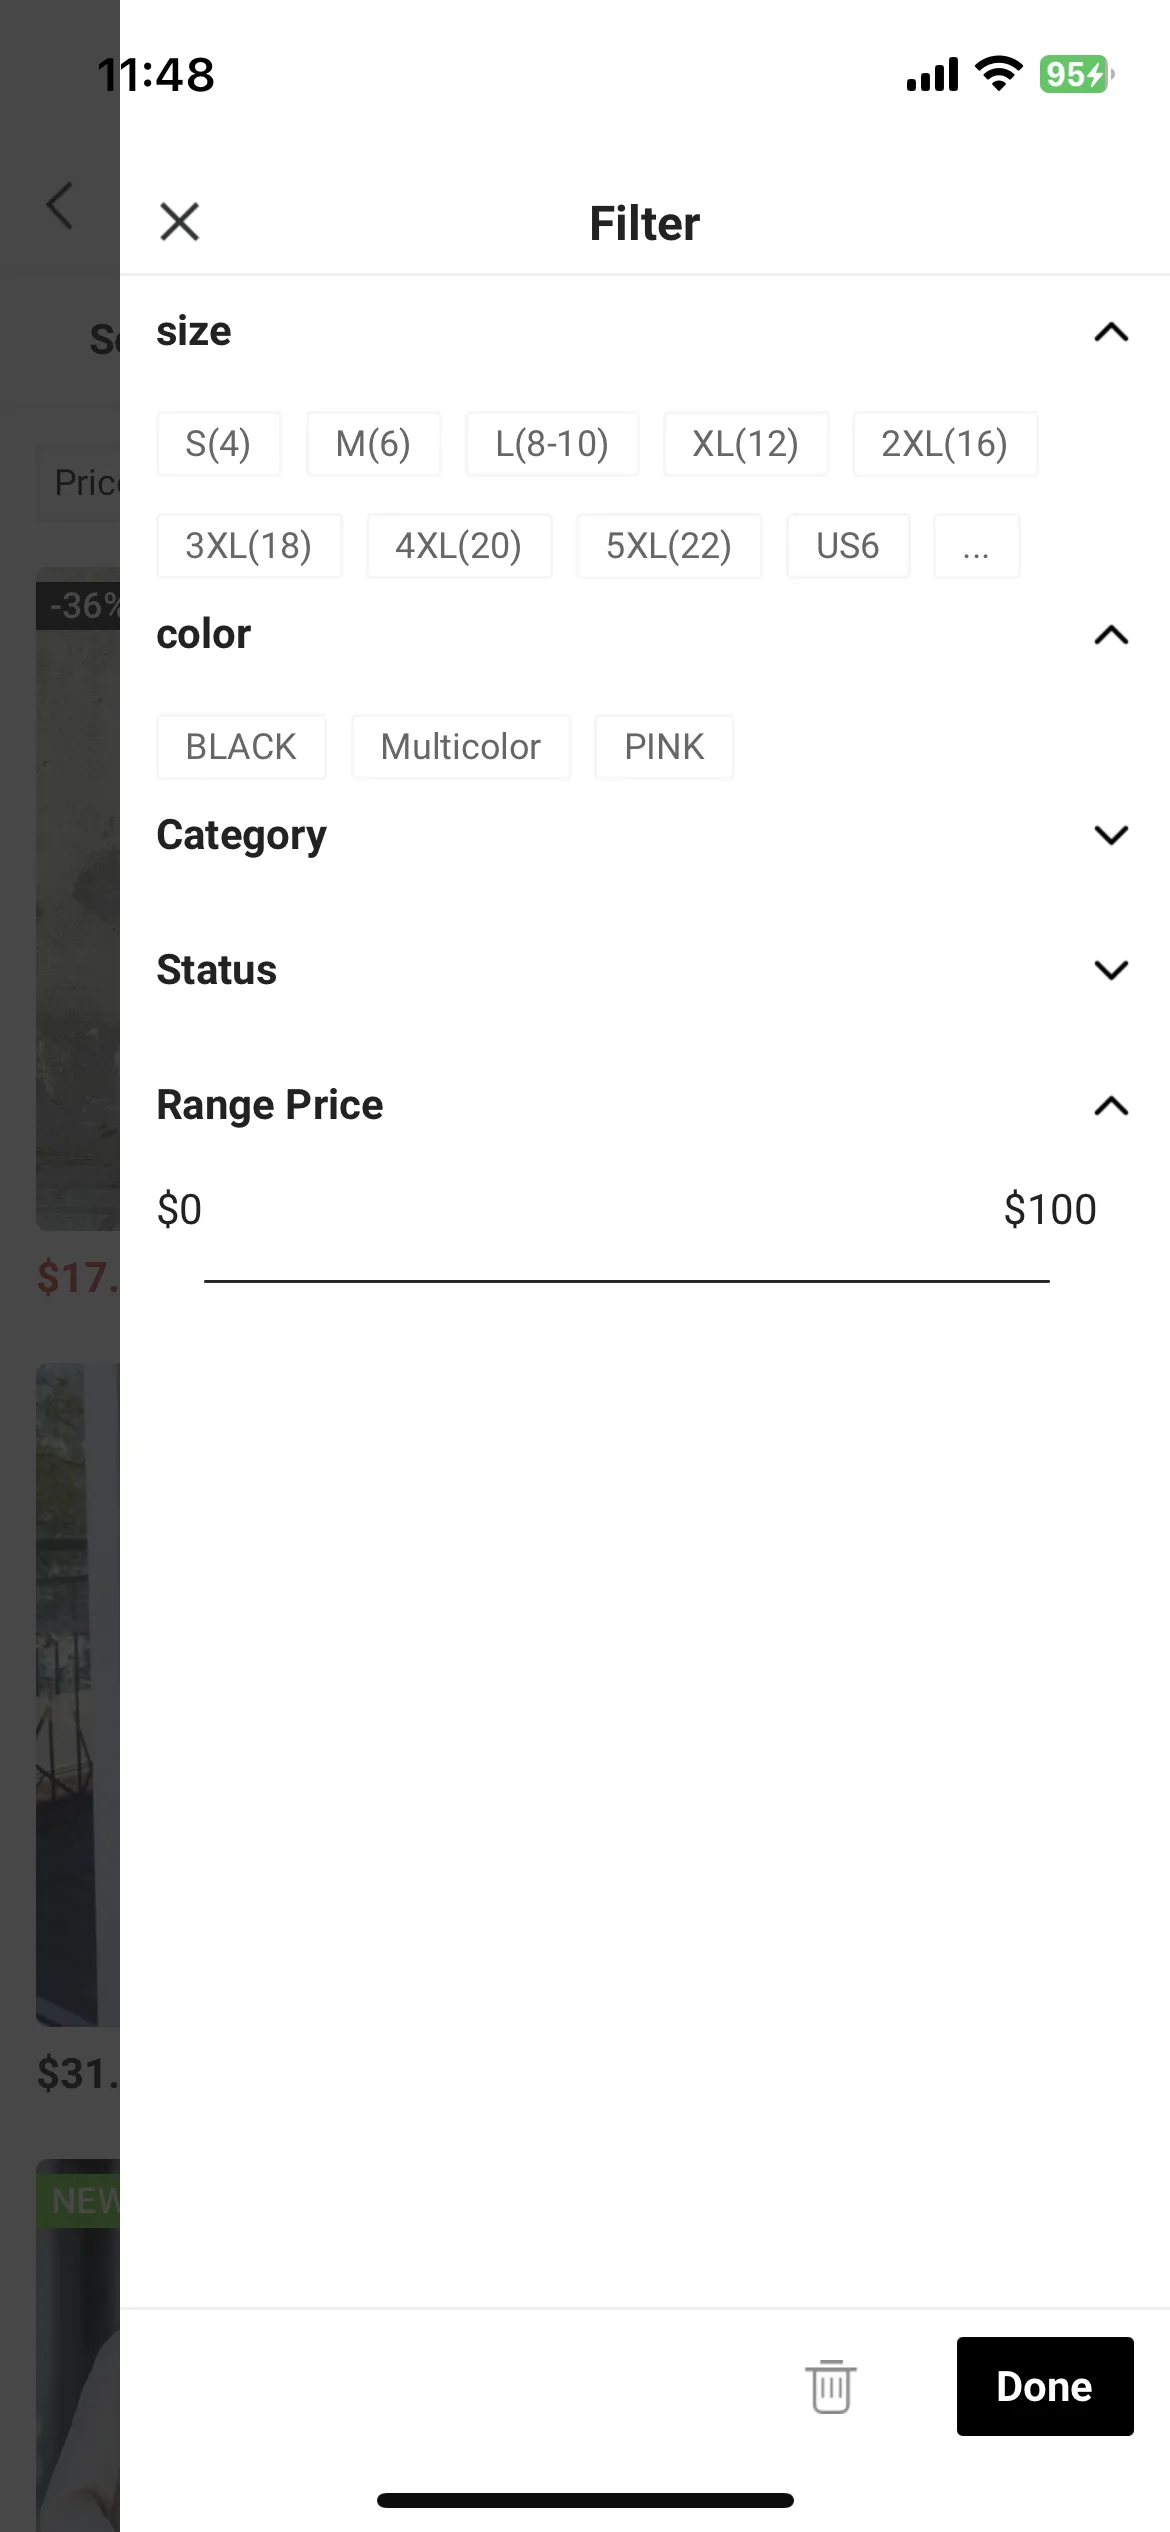
Task: Collapse the Range Price section
Action: point(1111,1106)
